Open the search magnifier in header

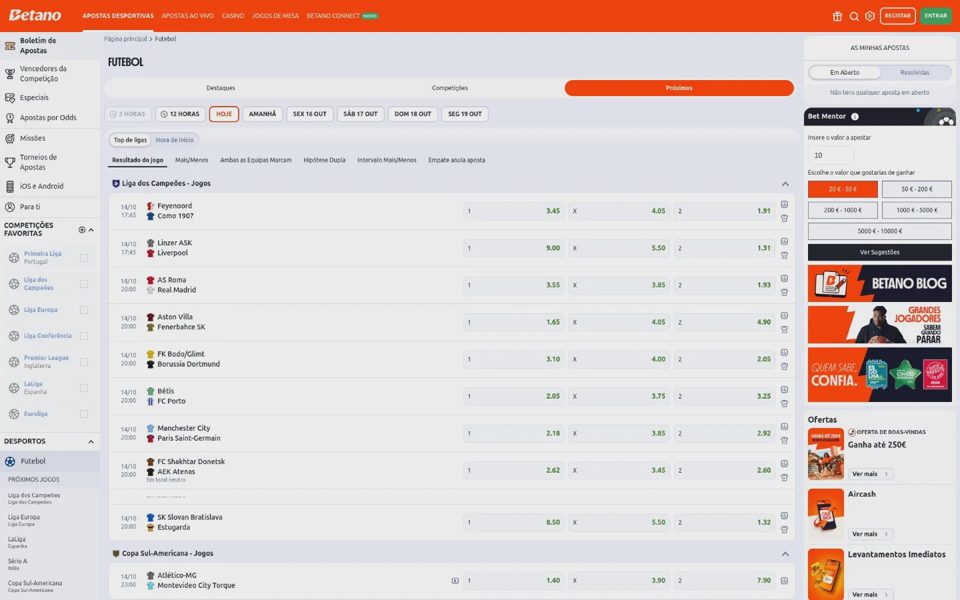coord(853,16)
